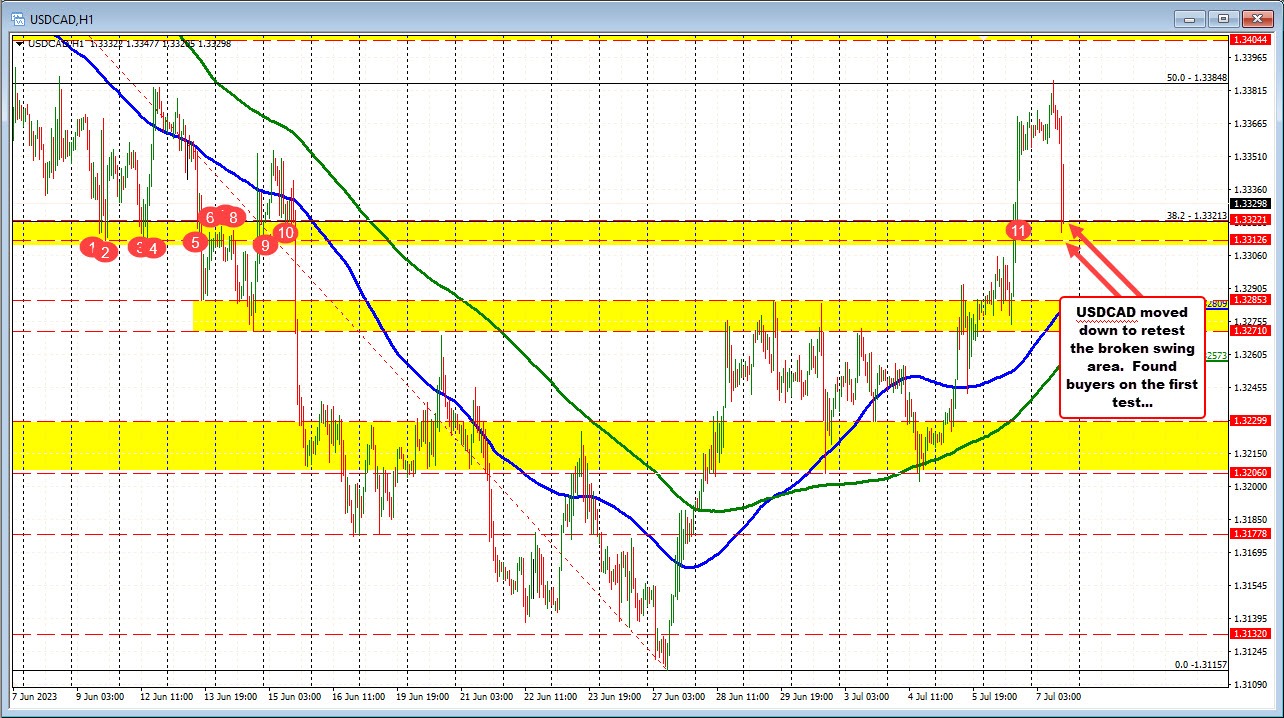Click the 1.31320 support price label

1251,634
